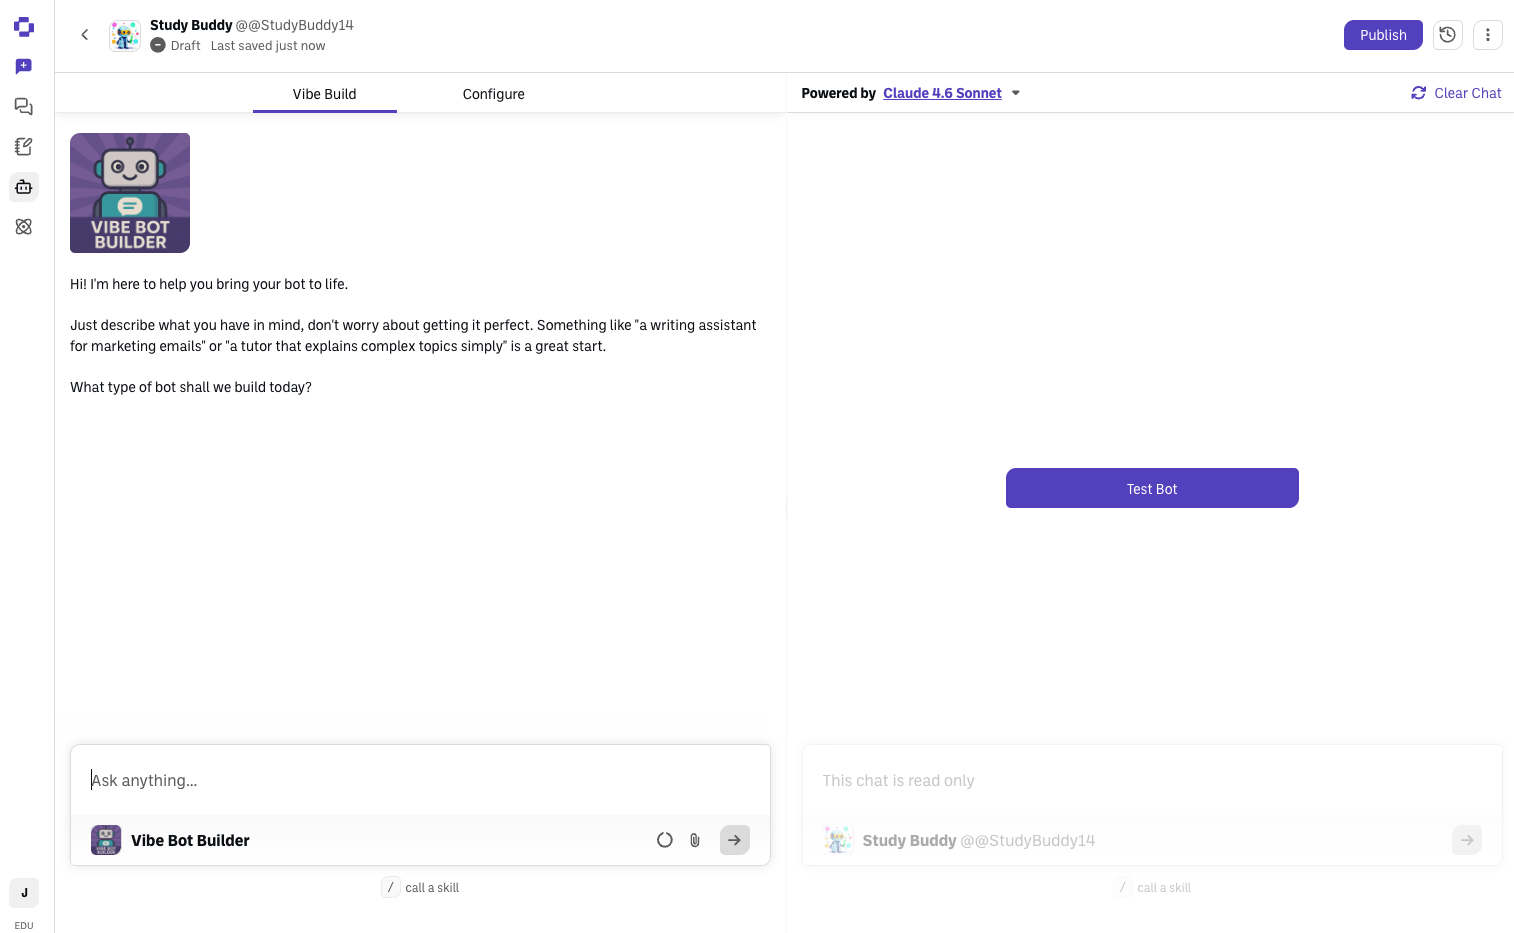Go back using the left chevron arrow
The width and height of the screenshot is (1514, 933).
pyautogui.click(x=85, y=35)
